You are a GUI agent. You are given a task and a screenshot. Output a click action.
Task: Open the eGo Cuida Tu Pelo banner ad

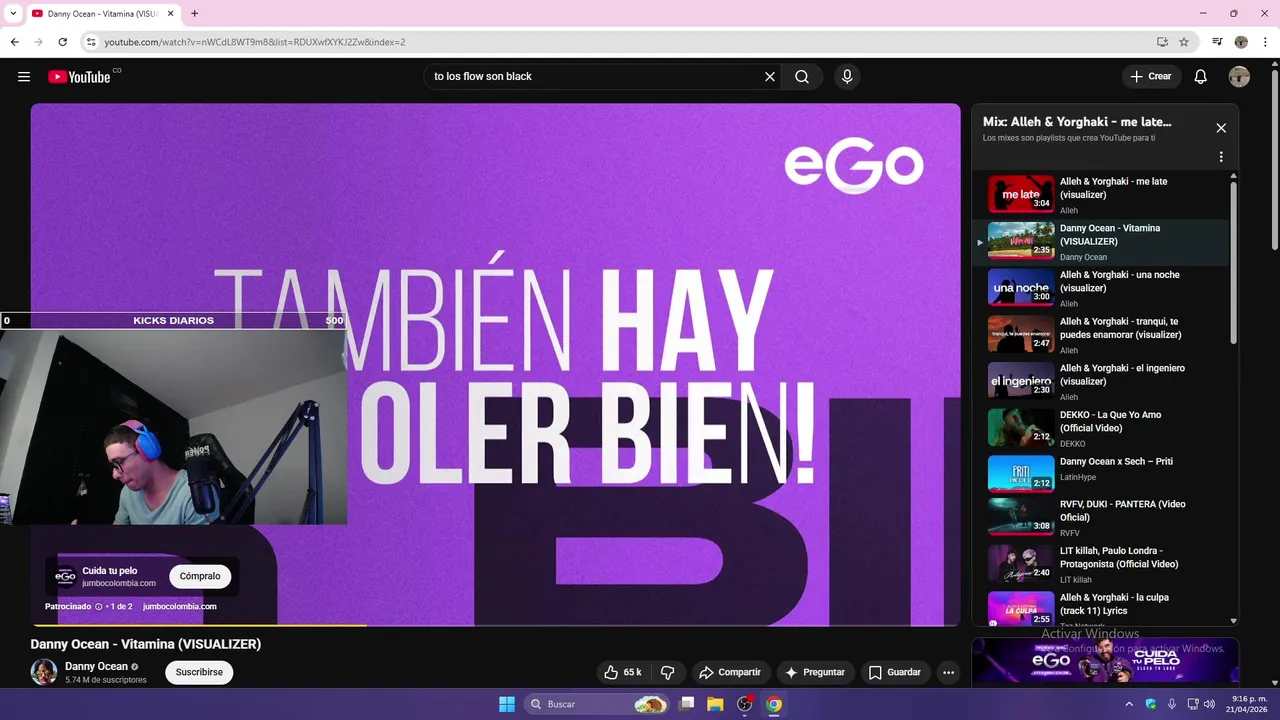click(x=1105, y=662)
